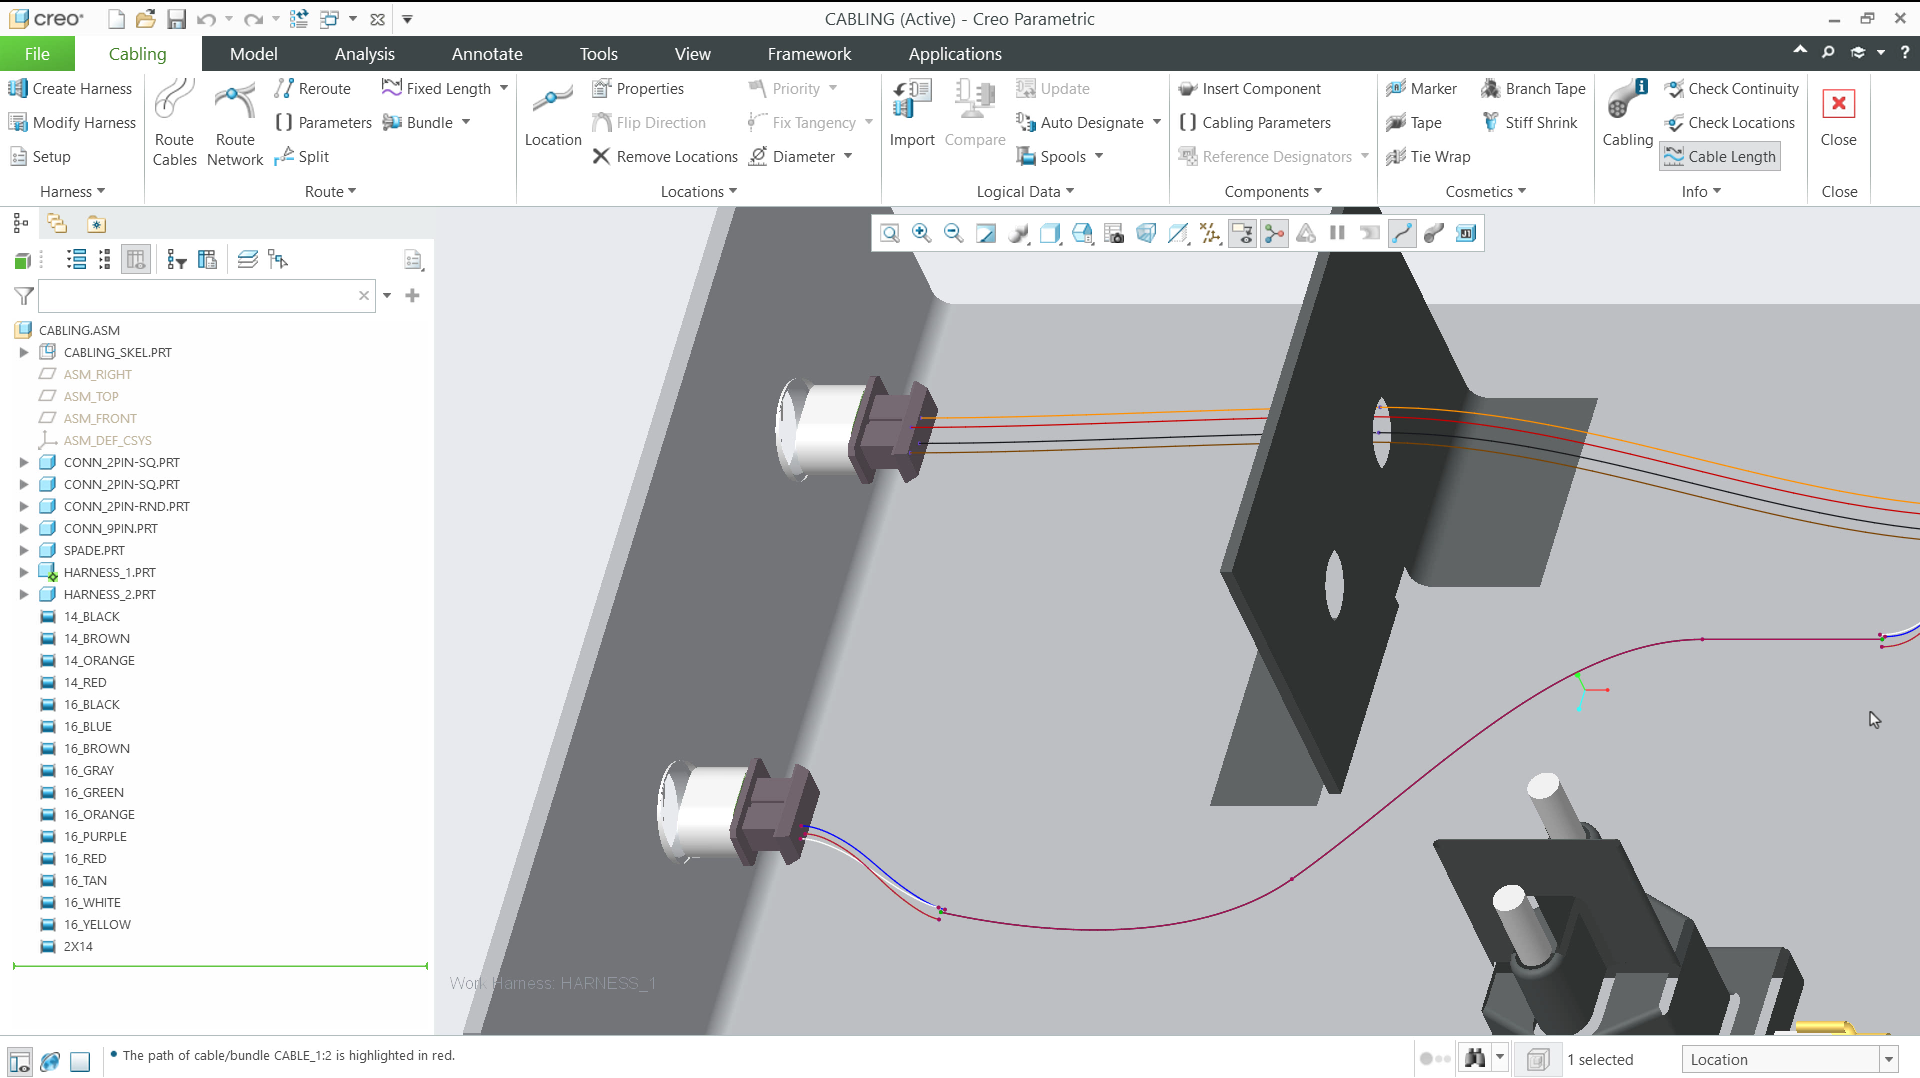Select the Location tool
Screen dimensions: 1920x1078
click(x=553, y=115)
